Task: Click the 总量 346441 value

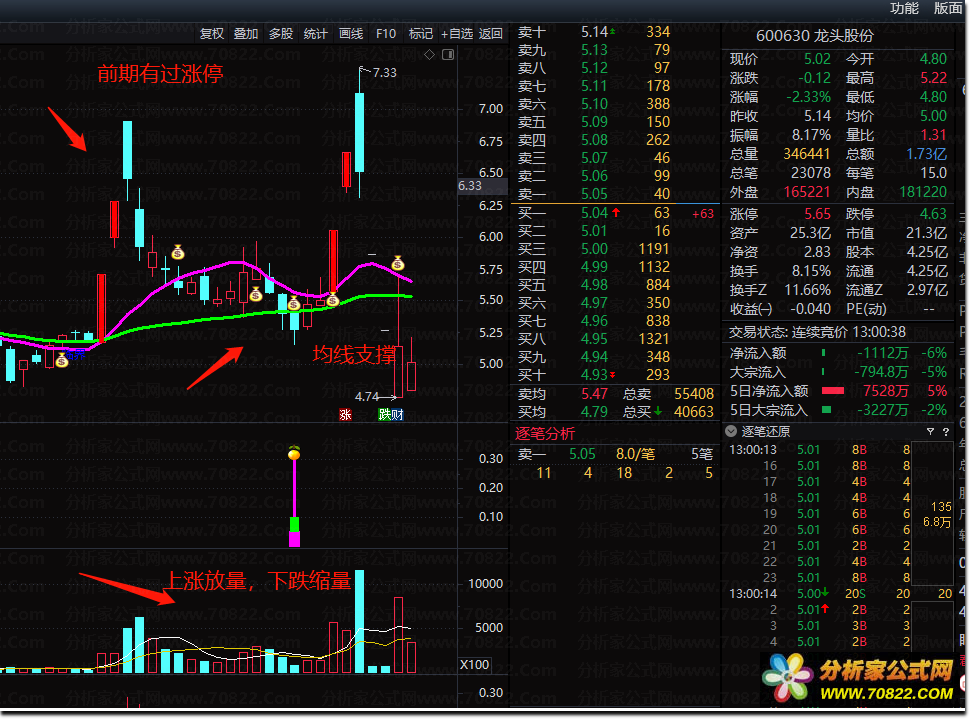Action: coord(806,154)
